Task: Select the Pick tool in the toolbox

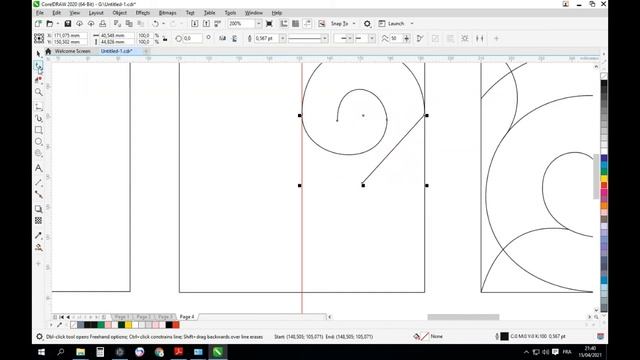Action: tap(39, 54)
